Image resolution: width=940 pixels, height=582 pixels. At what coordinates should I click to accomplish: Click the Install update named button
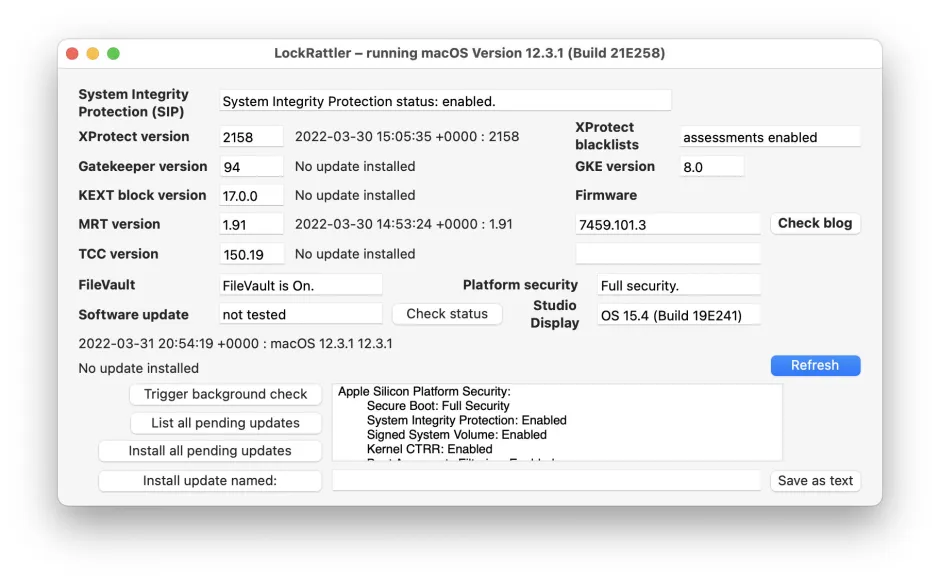point(210,481)
